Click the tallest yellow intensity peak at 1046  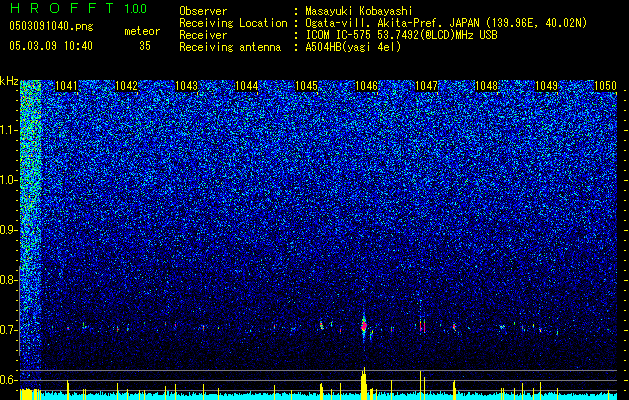tap(364, 383)
